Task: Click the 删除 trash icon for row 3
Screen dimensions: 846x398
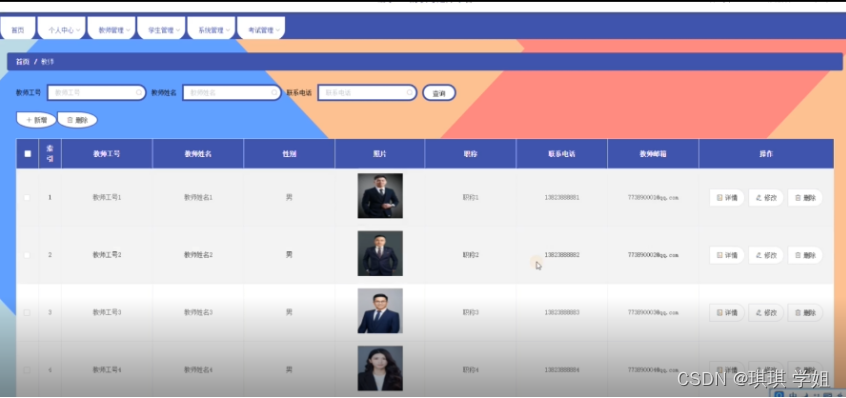Action: click(797, 313)
